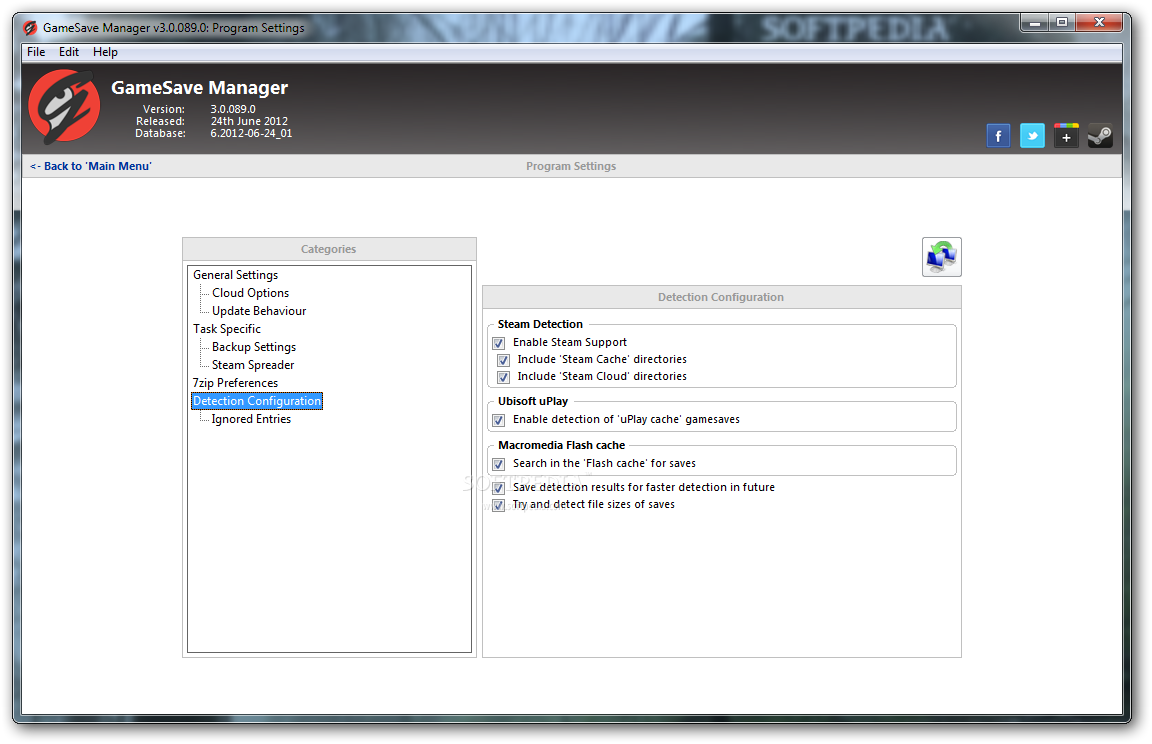Select Detection Configuration category
The width and height of the screenshot is (1152, 744).
coord(257,401)
